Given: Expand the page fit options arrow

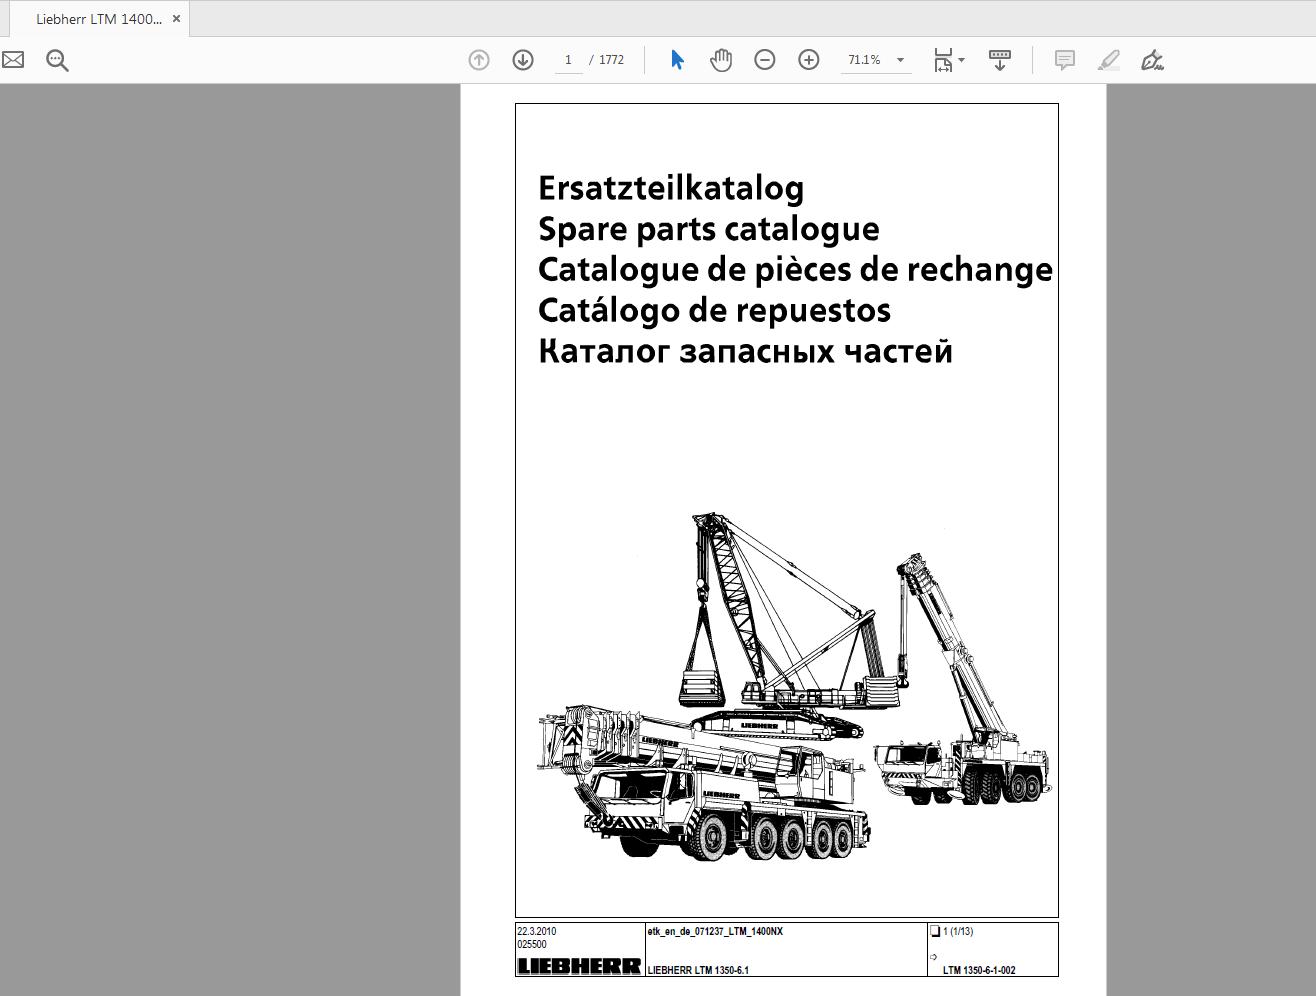Looking at the screenshot, I should click(x=962, y=60).
